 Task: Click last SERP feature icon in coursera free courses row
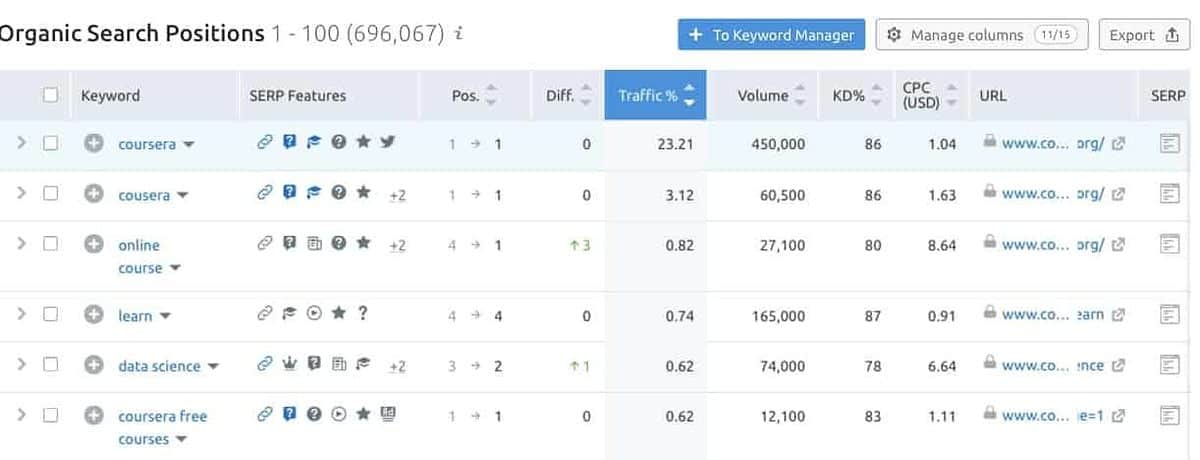pos(388,414)
